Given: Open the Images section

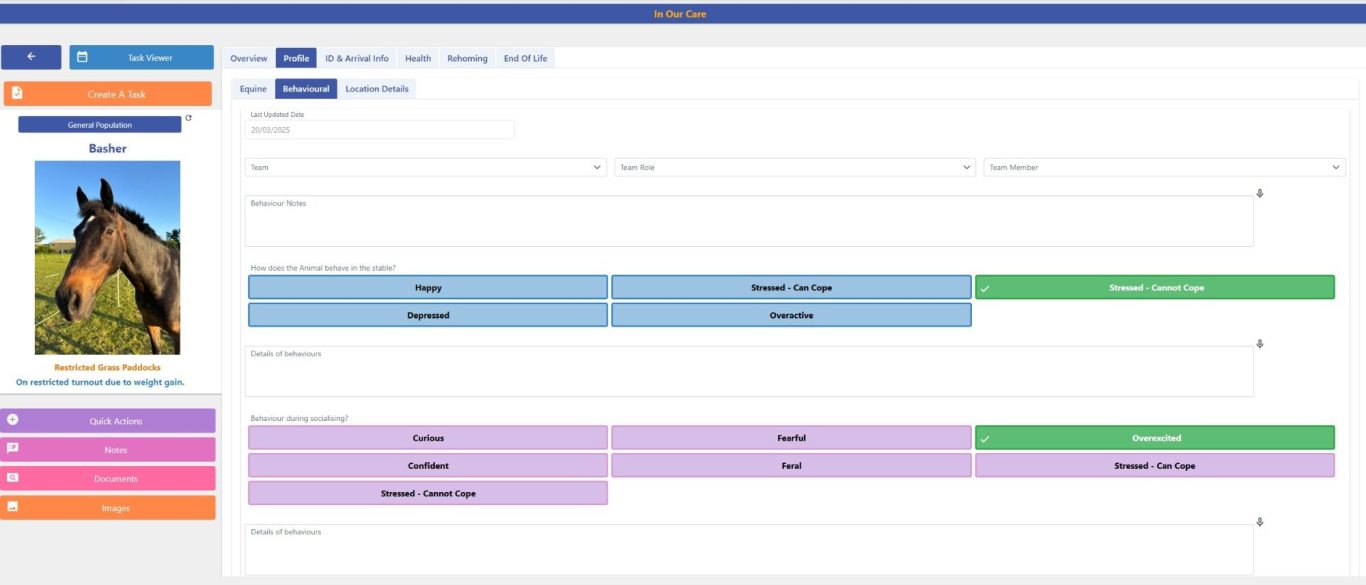Looking at the screenshot, I should (x=108, y=508).
